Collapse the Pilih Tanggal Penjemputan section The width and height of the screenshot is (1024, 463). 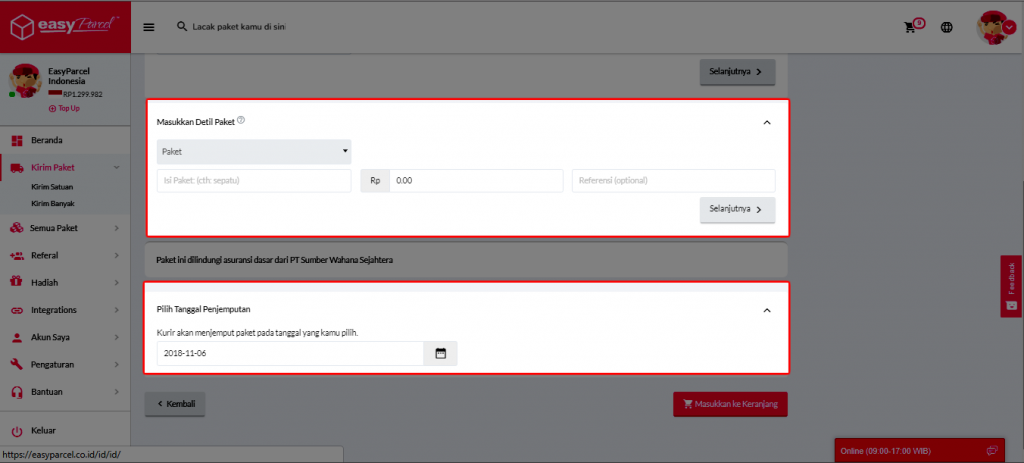[x=767, y=310]
